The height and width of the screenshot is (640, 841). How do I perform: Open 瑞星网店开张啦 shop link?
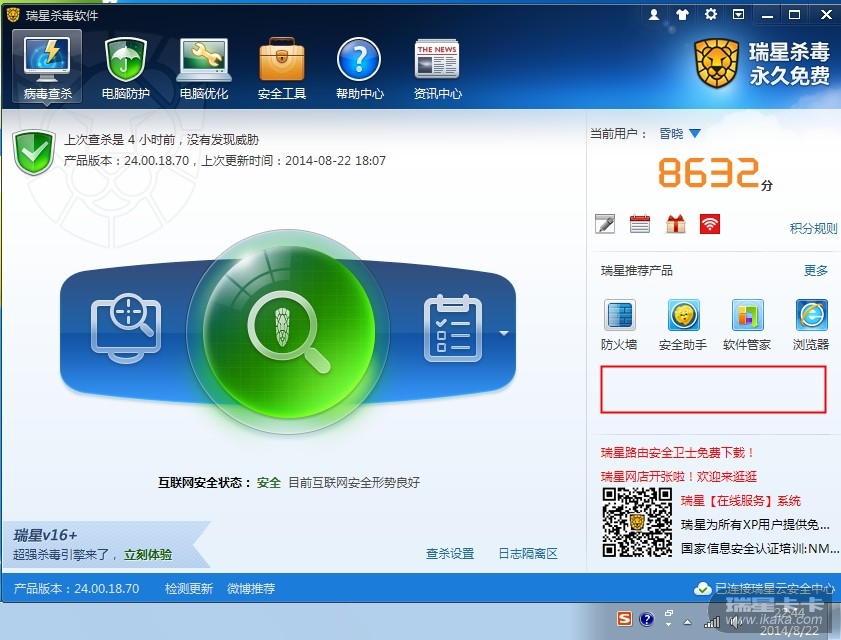(678, 476)
